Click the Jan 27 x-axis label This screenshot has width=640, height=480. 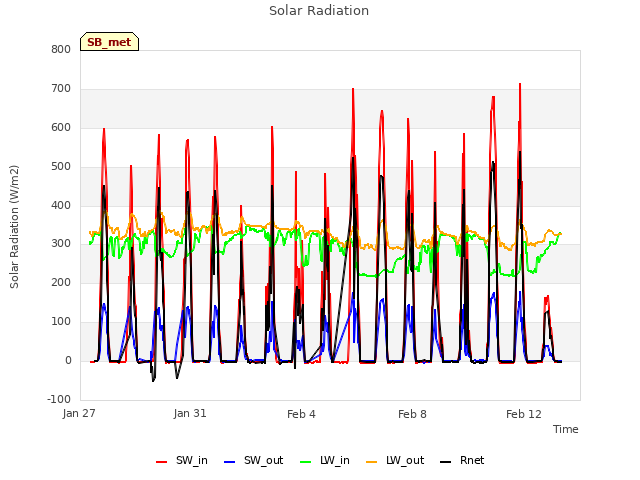pos(79,413)
